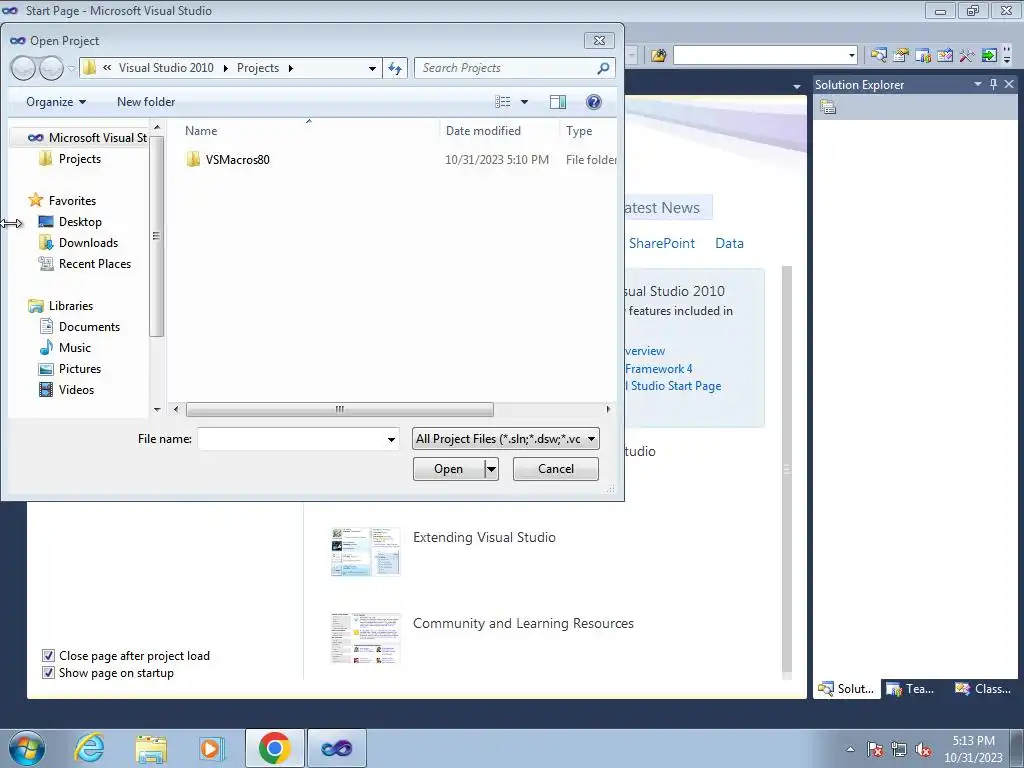Screen dimensions: 1024x768
Task: Switch to the Team Explorer bottom tab
Action: click(911, 688)
